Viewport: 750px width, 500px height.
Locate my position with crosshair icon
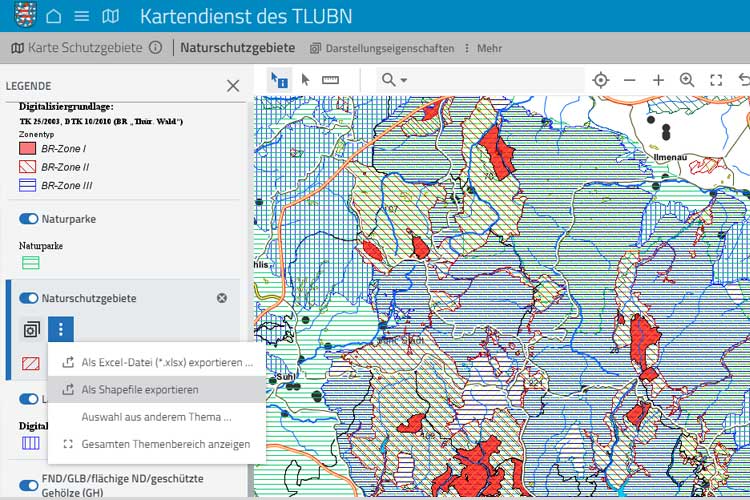click(x=600, y=80)
